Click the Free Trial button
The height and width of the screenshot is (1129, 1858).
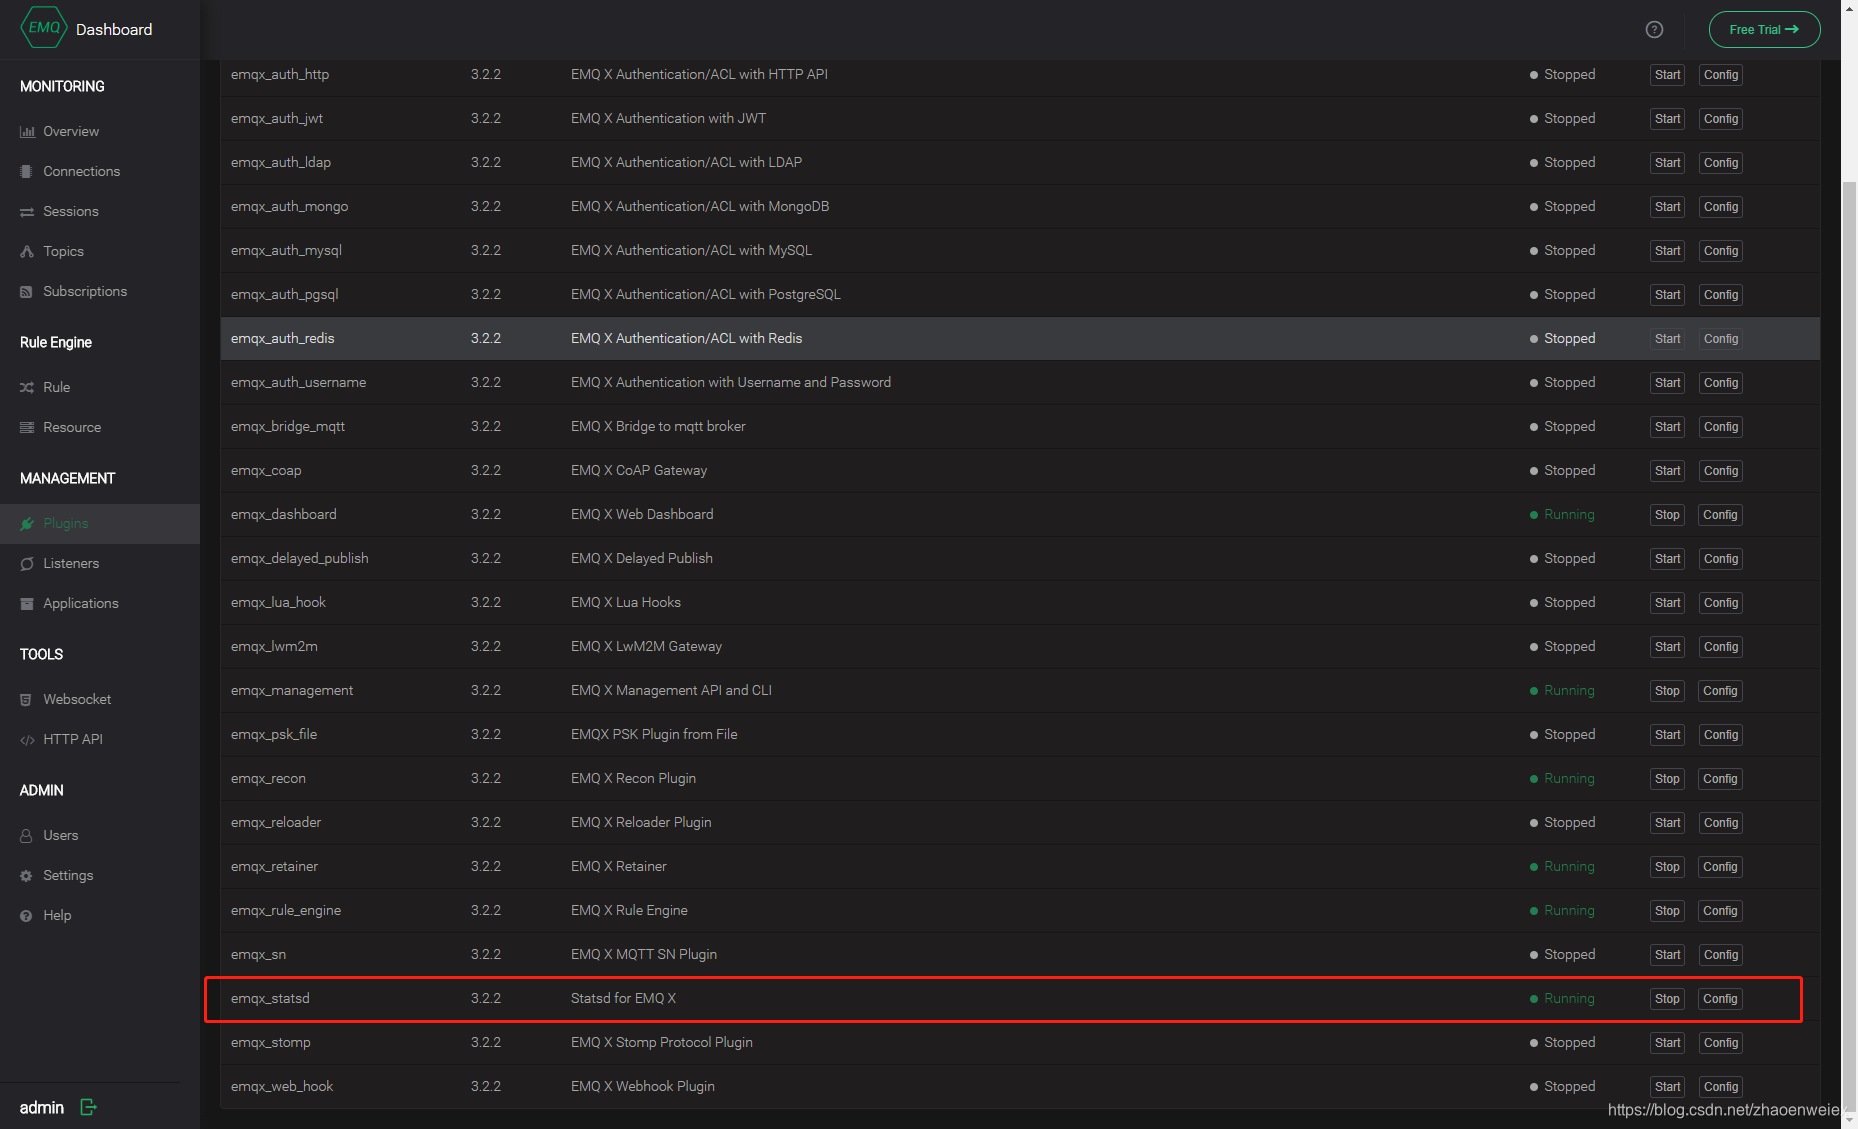pyautogui.click(x=1764, y=30)
